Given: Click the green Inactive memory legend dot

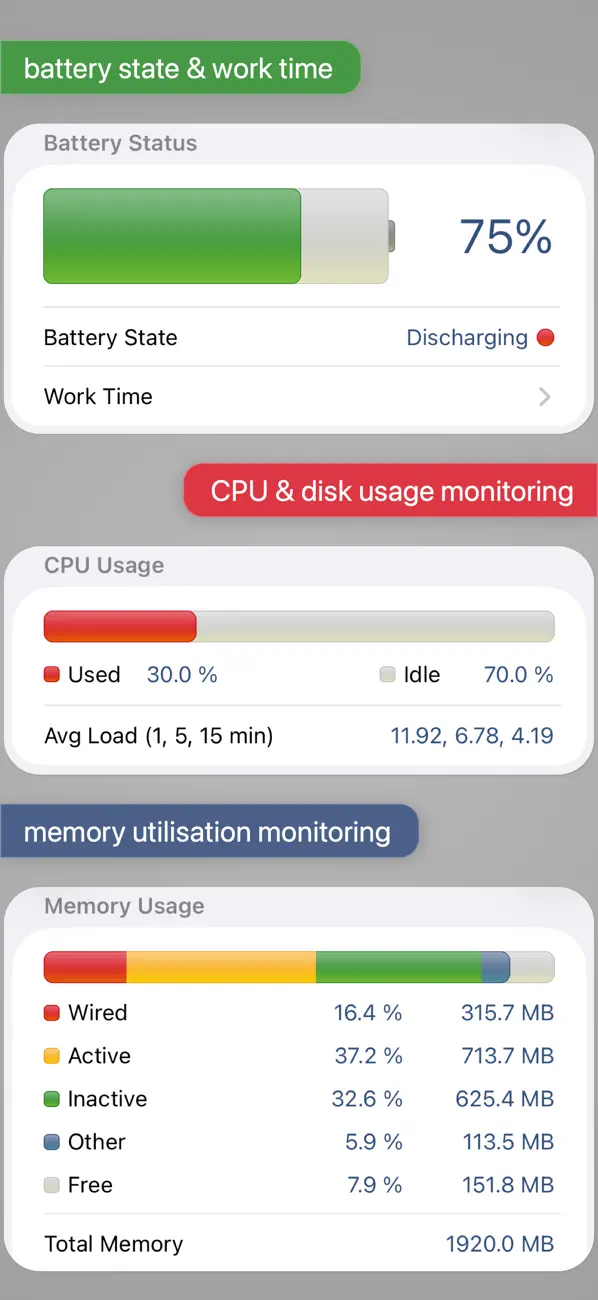Looking at the screenshot, I should (51, 1099).
